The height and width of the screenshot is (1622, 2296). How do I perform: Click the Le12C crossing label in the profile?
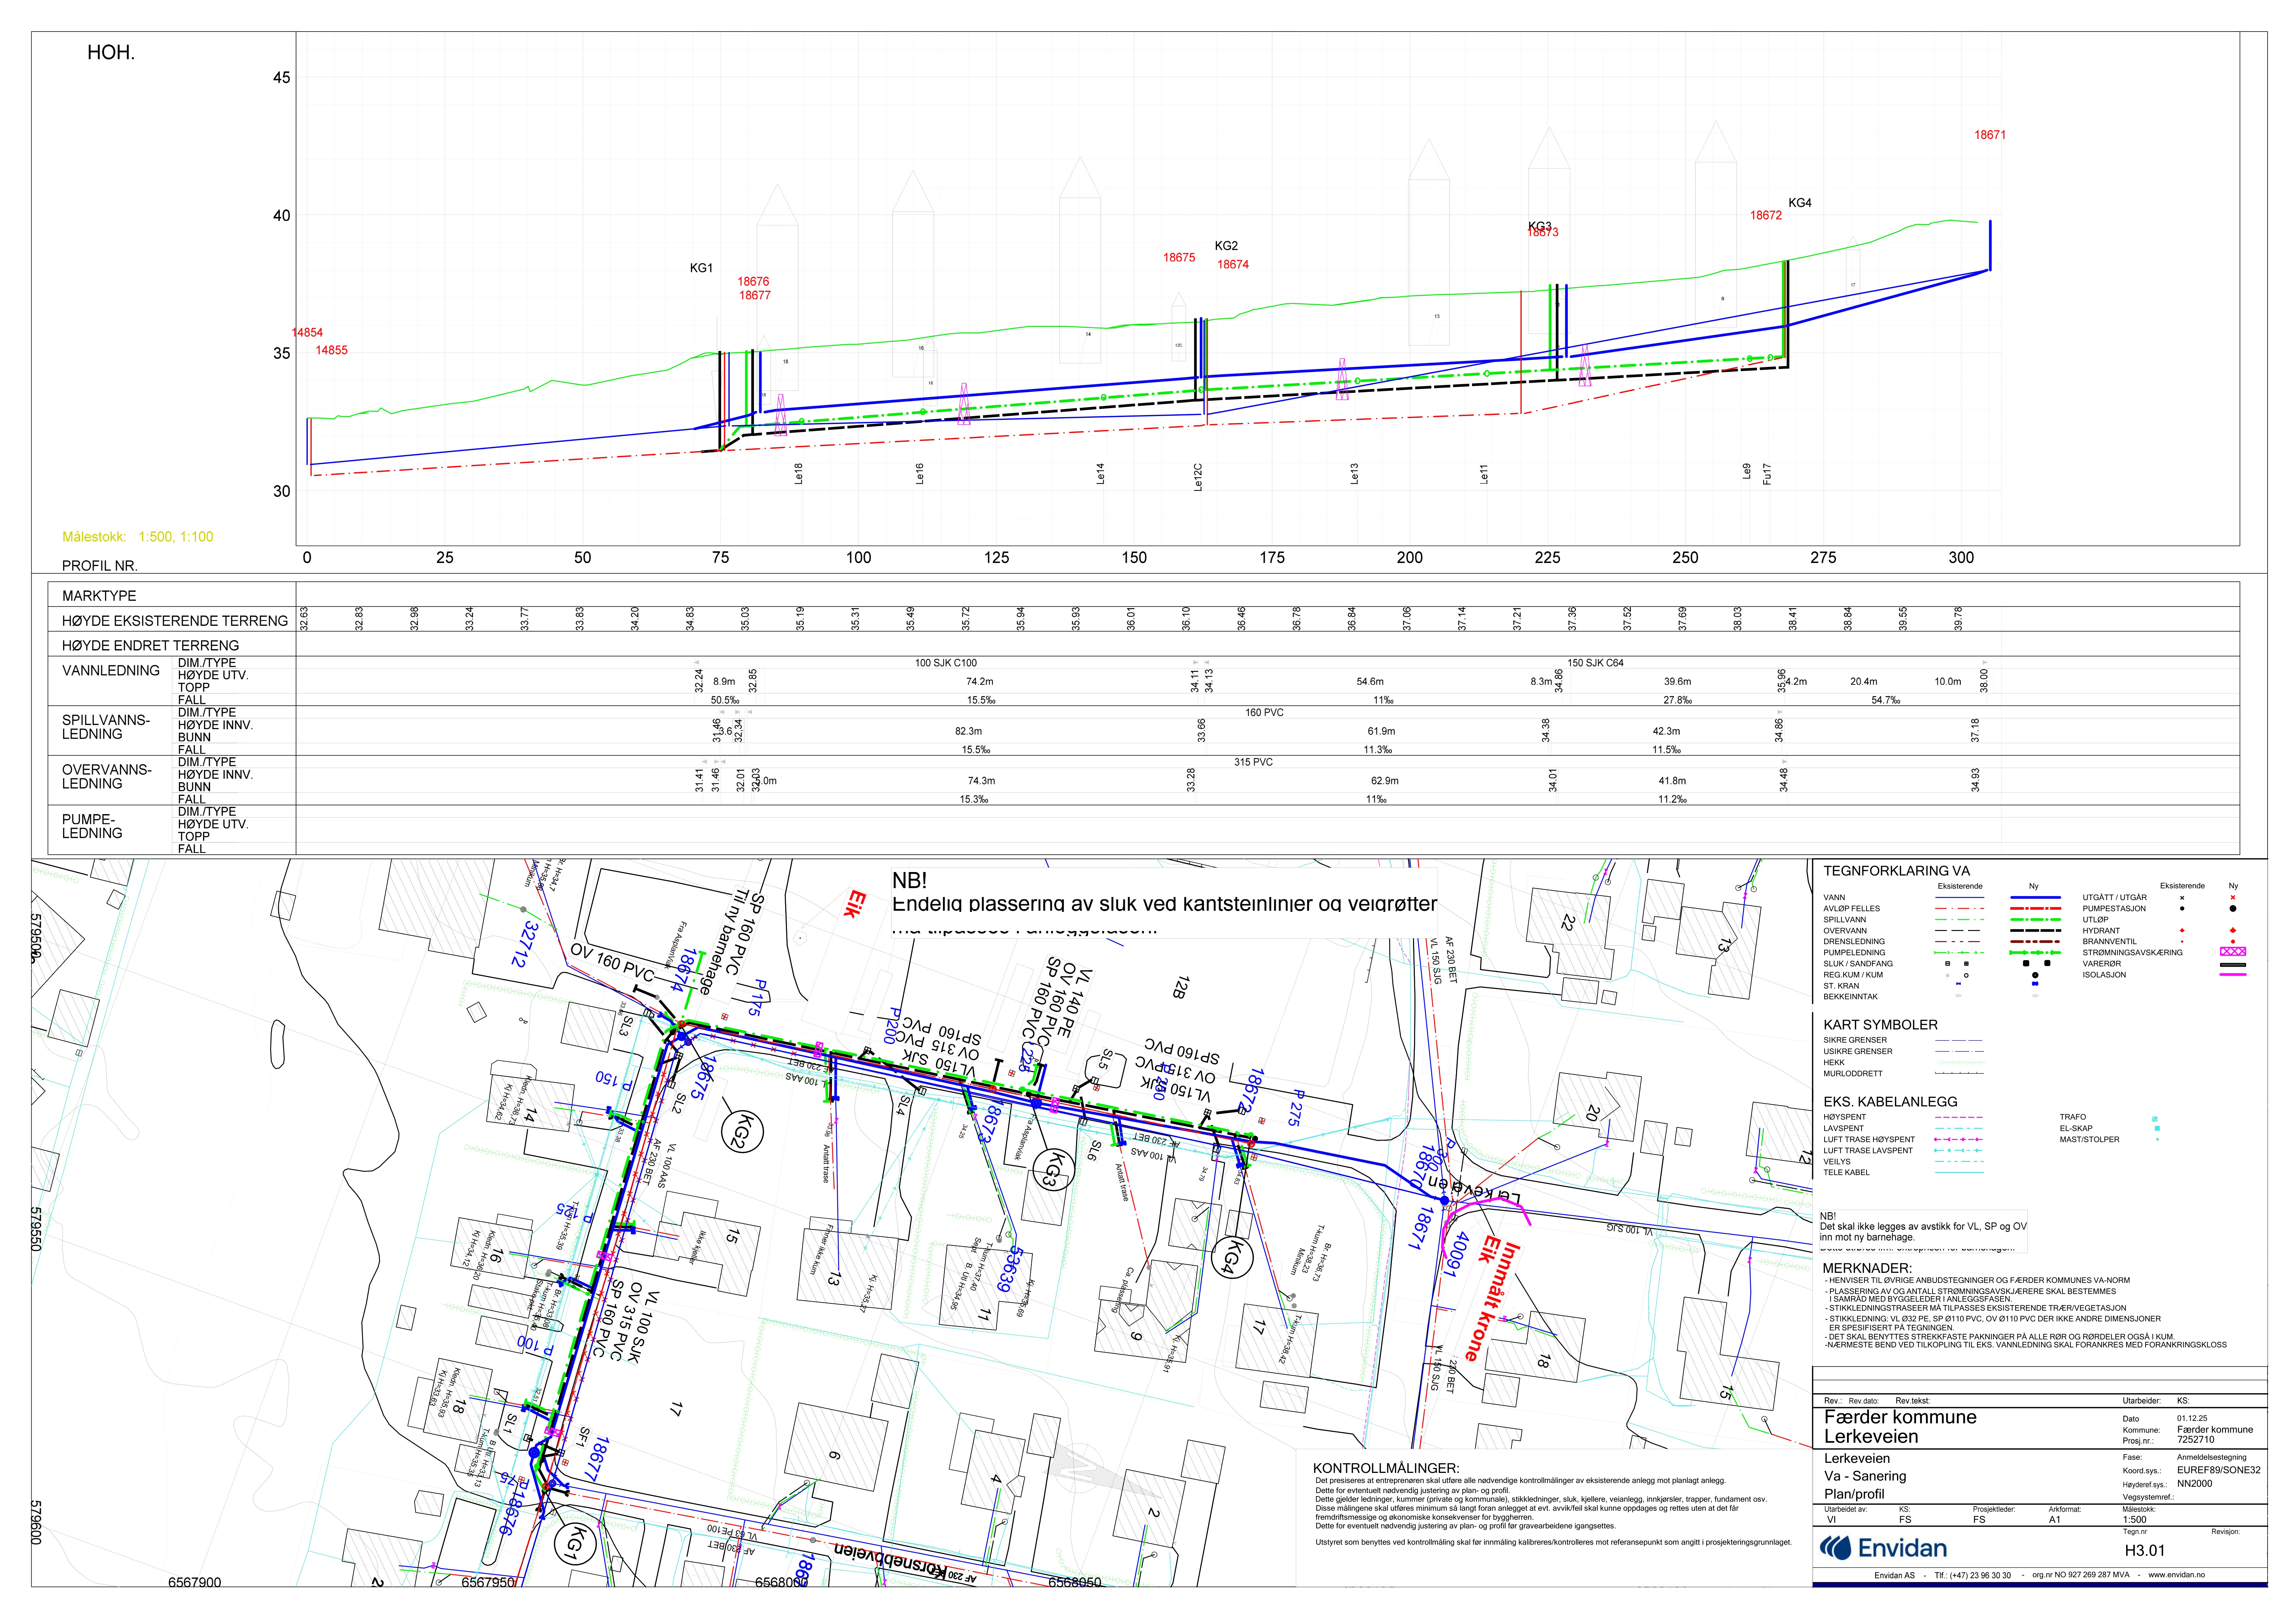click(x=1198, y=477)
